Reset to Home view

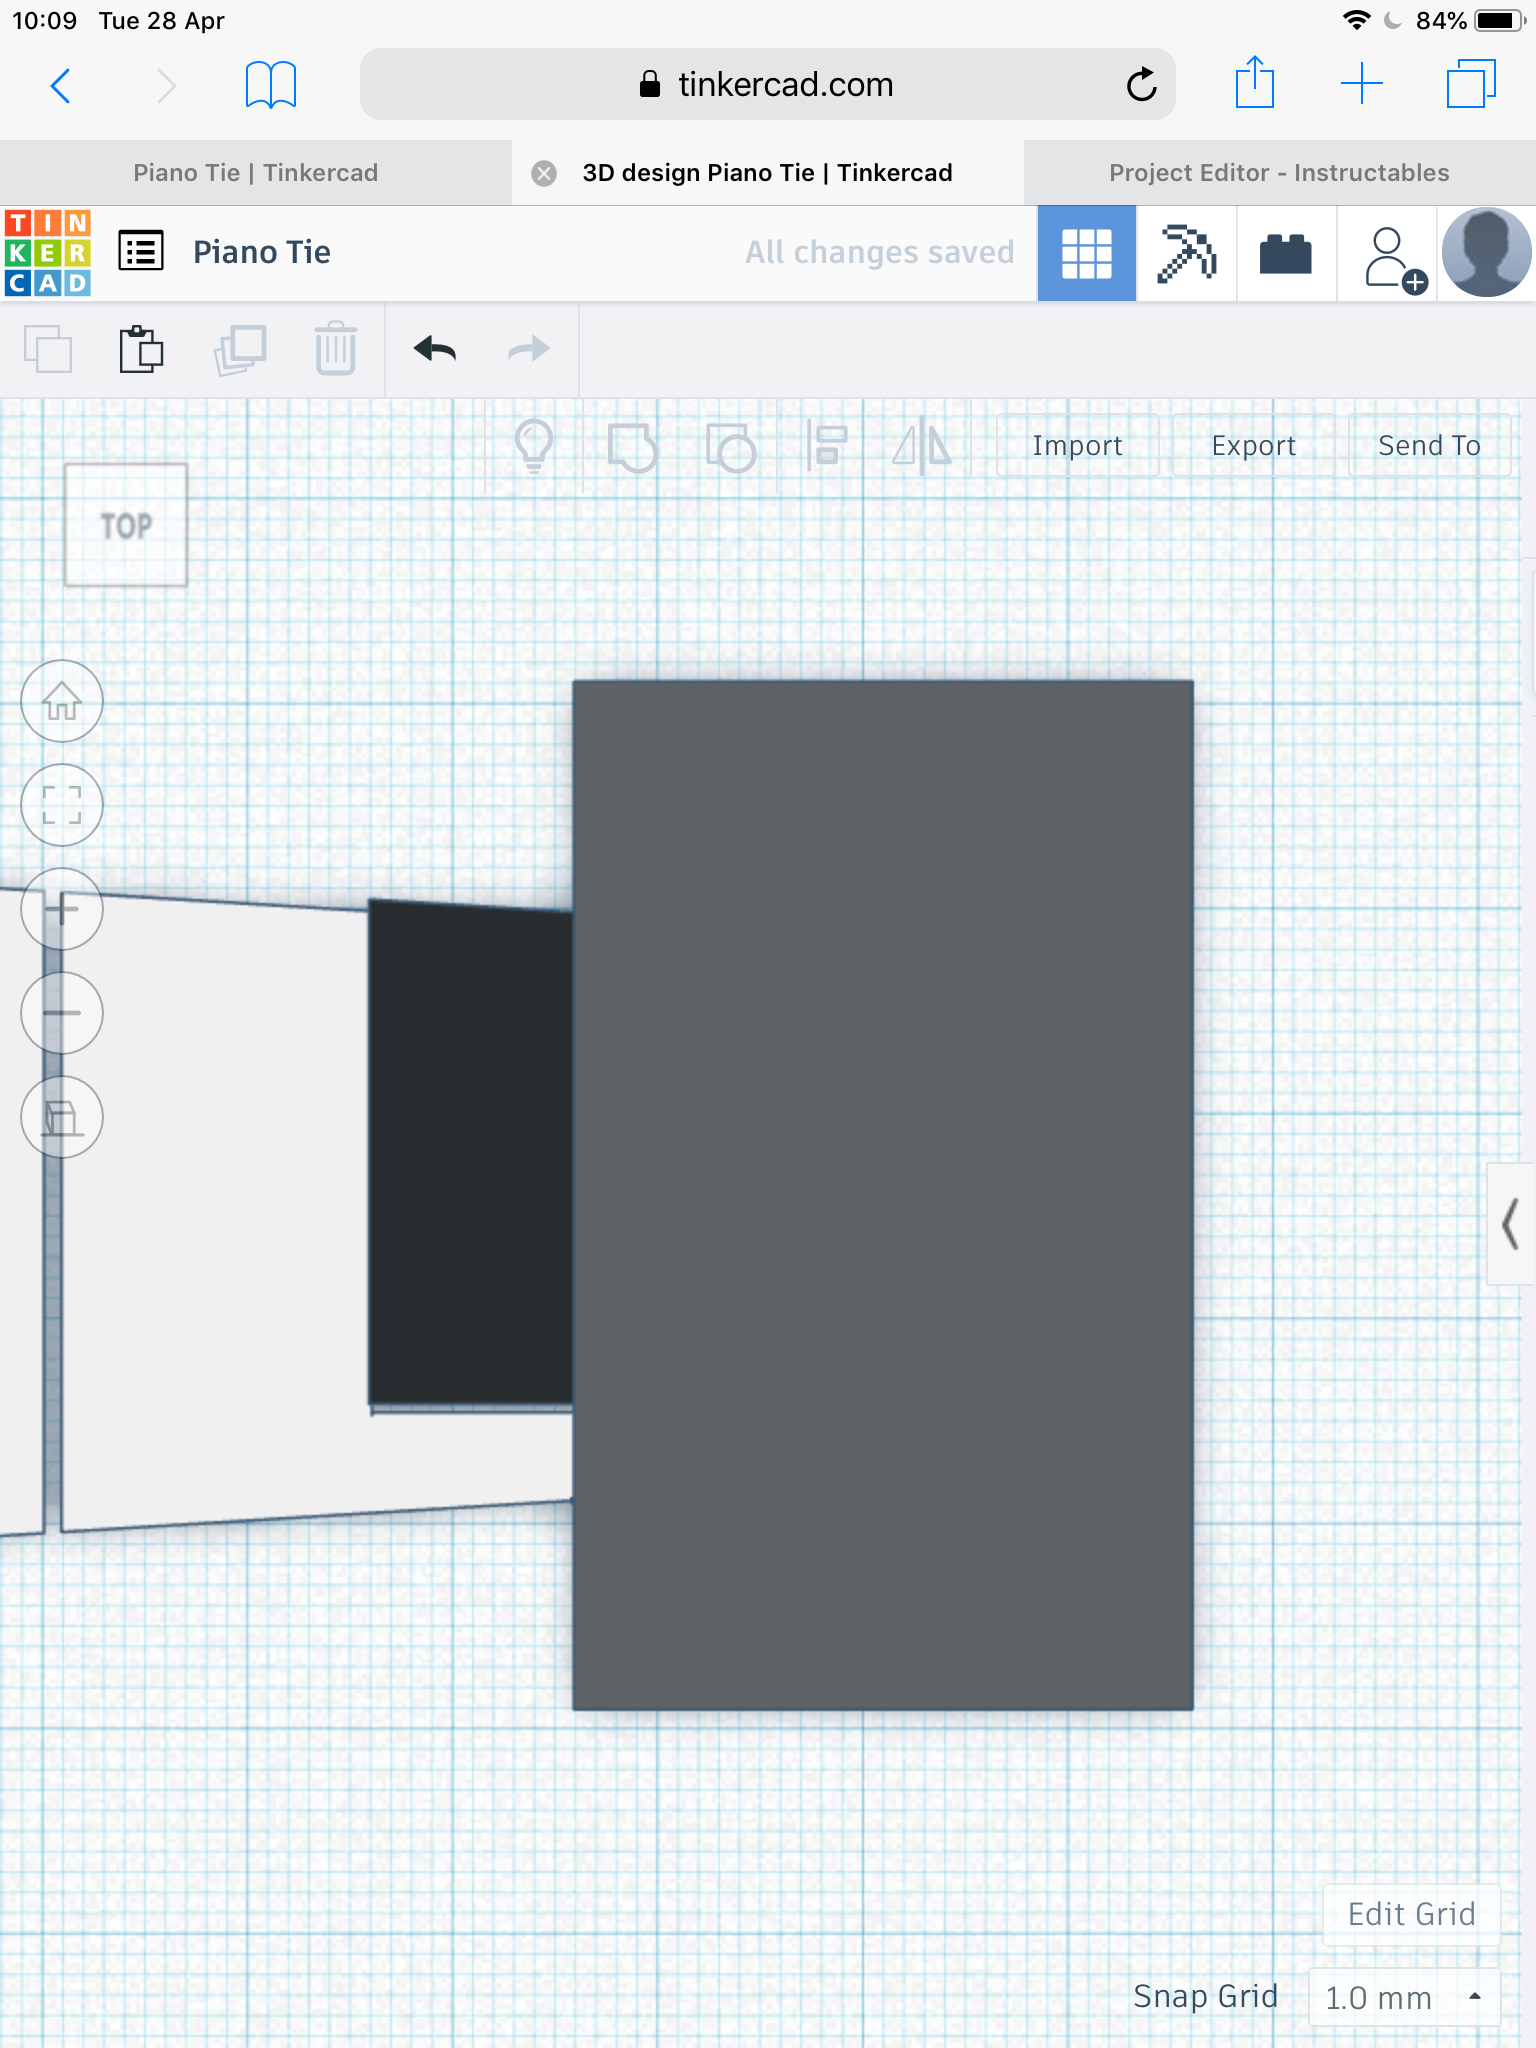point(62,701)
